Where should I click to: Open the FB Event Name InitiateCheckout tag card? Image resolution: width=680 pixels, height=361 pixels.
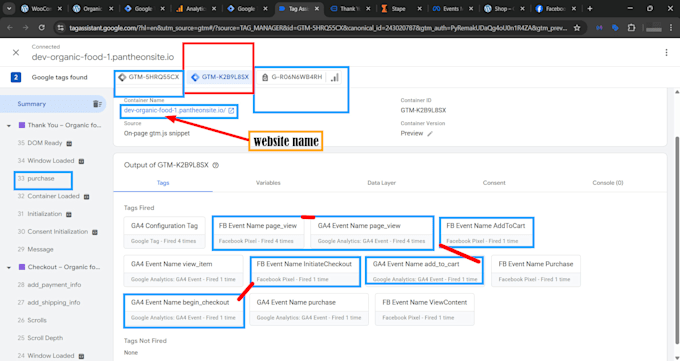pos(305,271)
